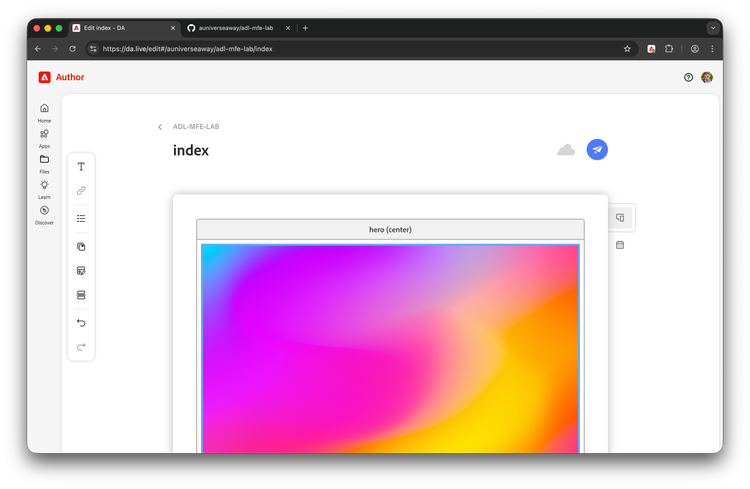Open the Learn lightbulb in sidebar

point(44,188)
